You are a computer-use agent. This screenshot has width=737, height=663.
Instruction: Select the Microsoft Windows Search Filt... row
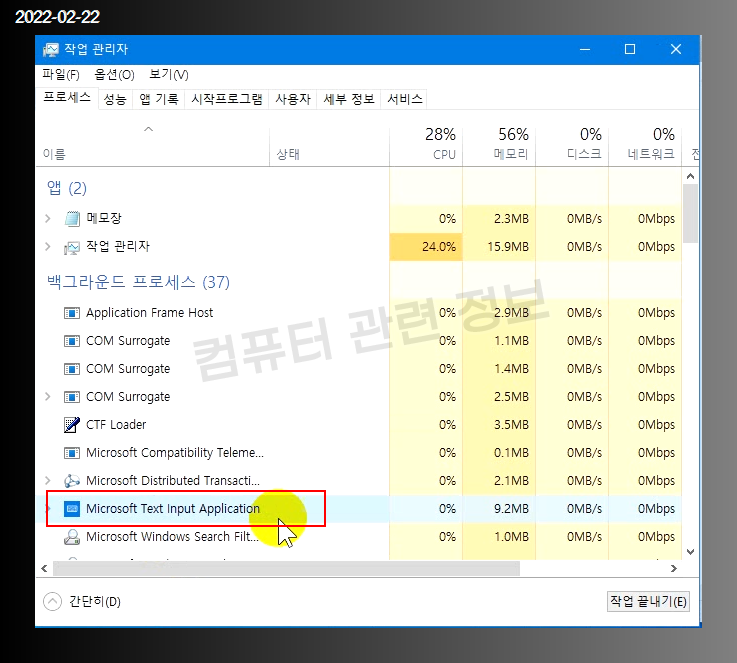pos(359,537)
